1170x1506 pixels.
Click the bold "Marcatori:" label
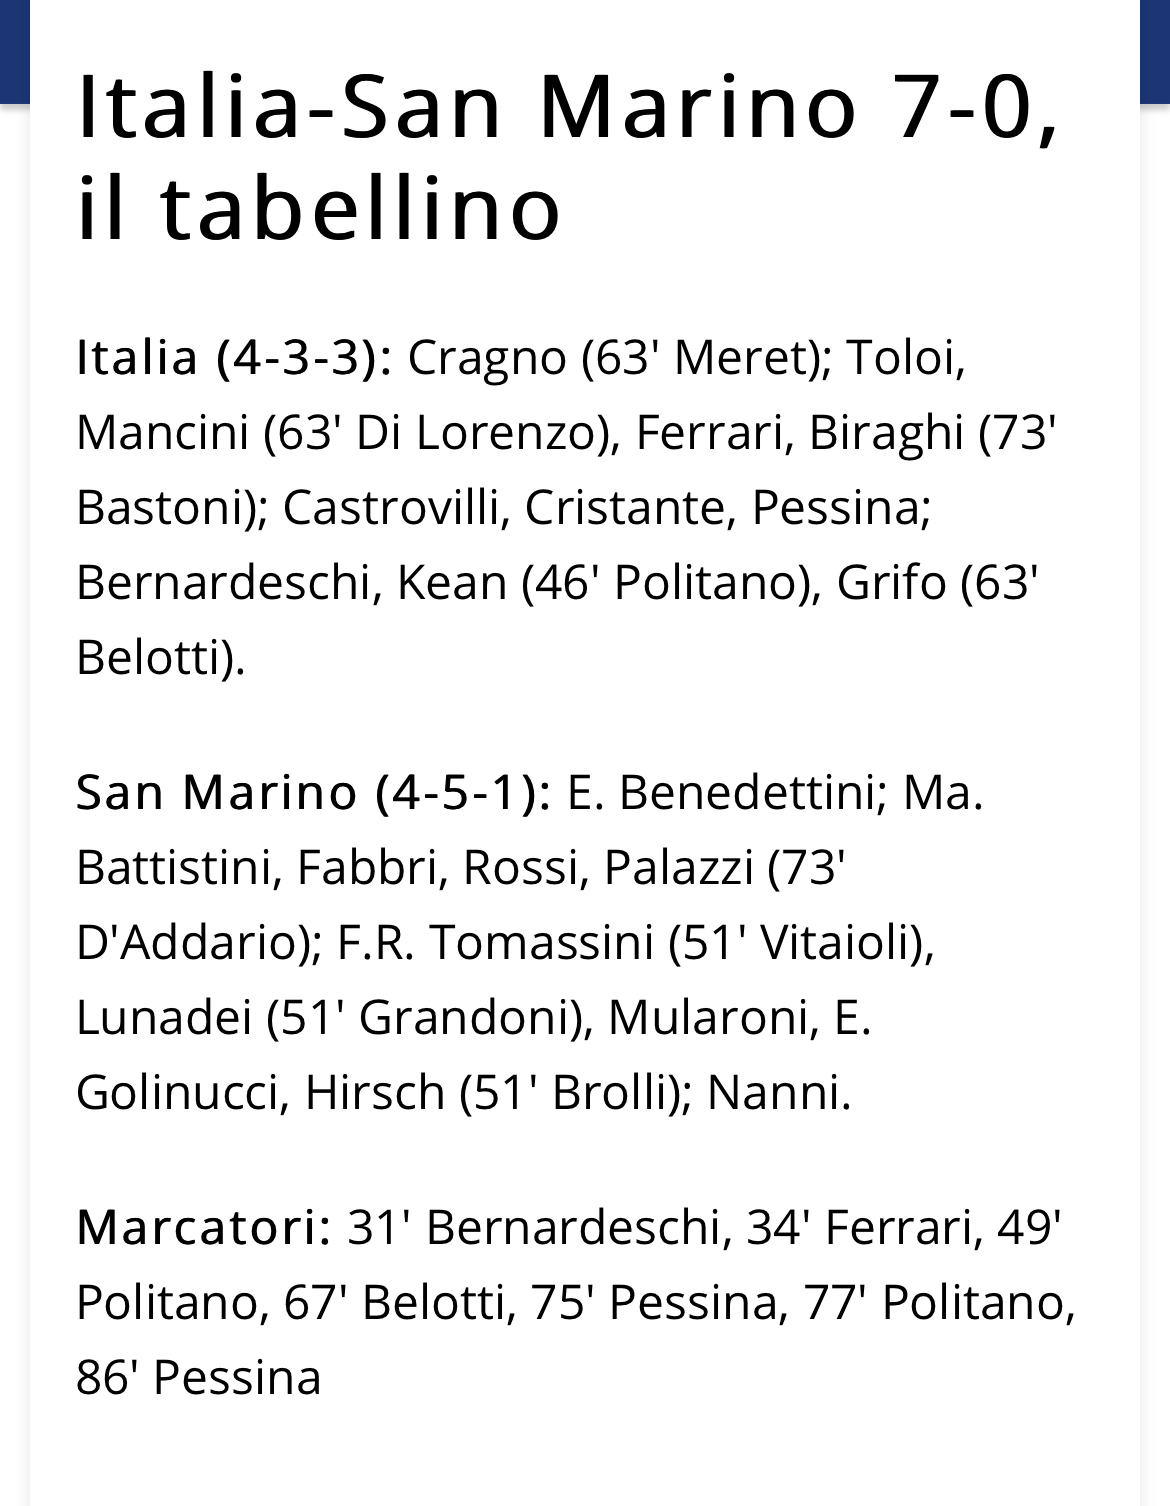204,1227
